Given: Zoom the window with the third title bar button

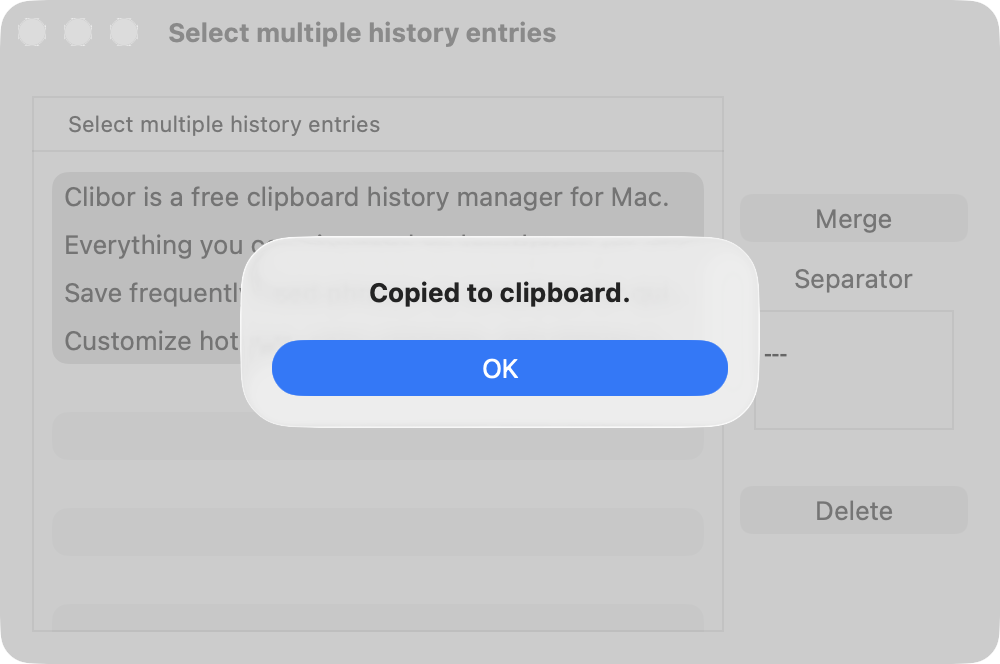Looking at the screenshot, I should [124, 32].
